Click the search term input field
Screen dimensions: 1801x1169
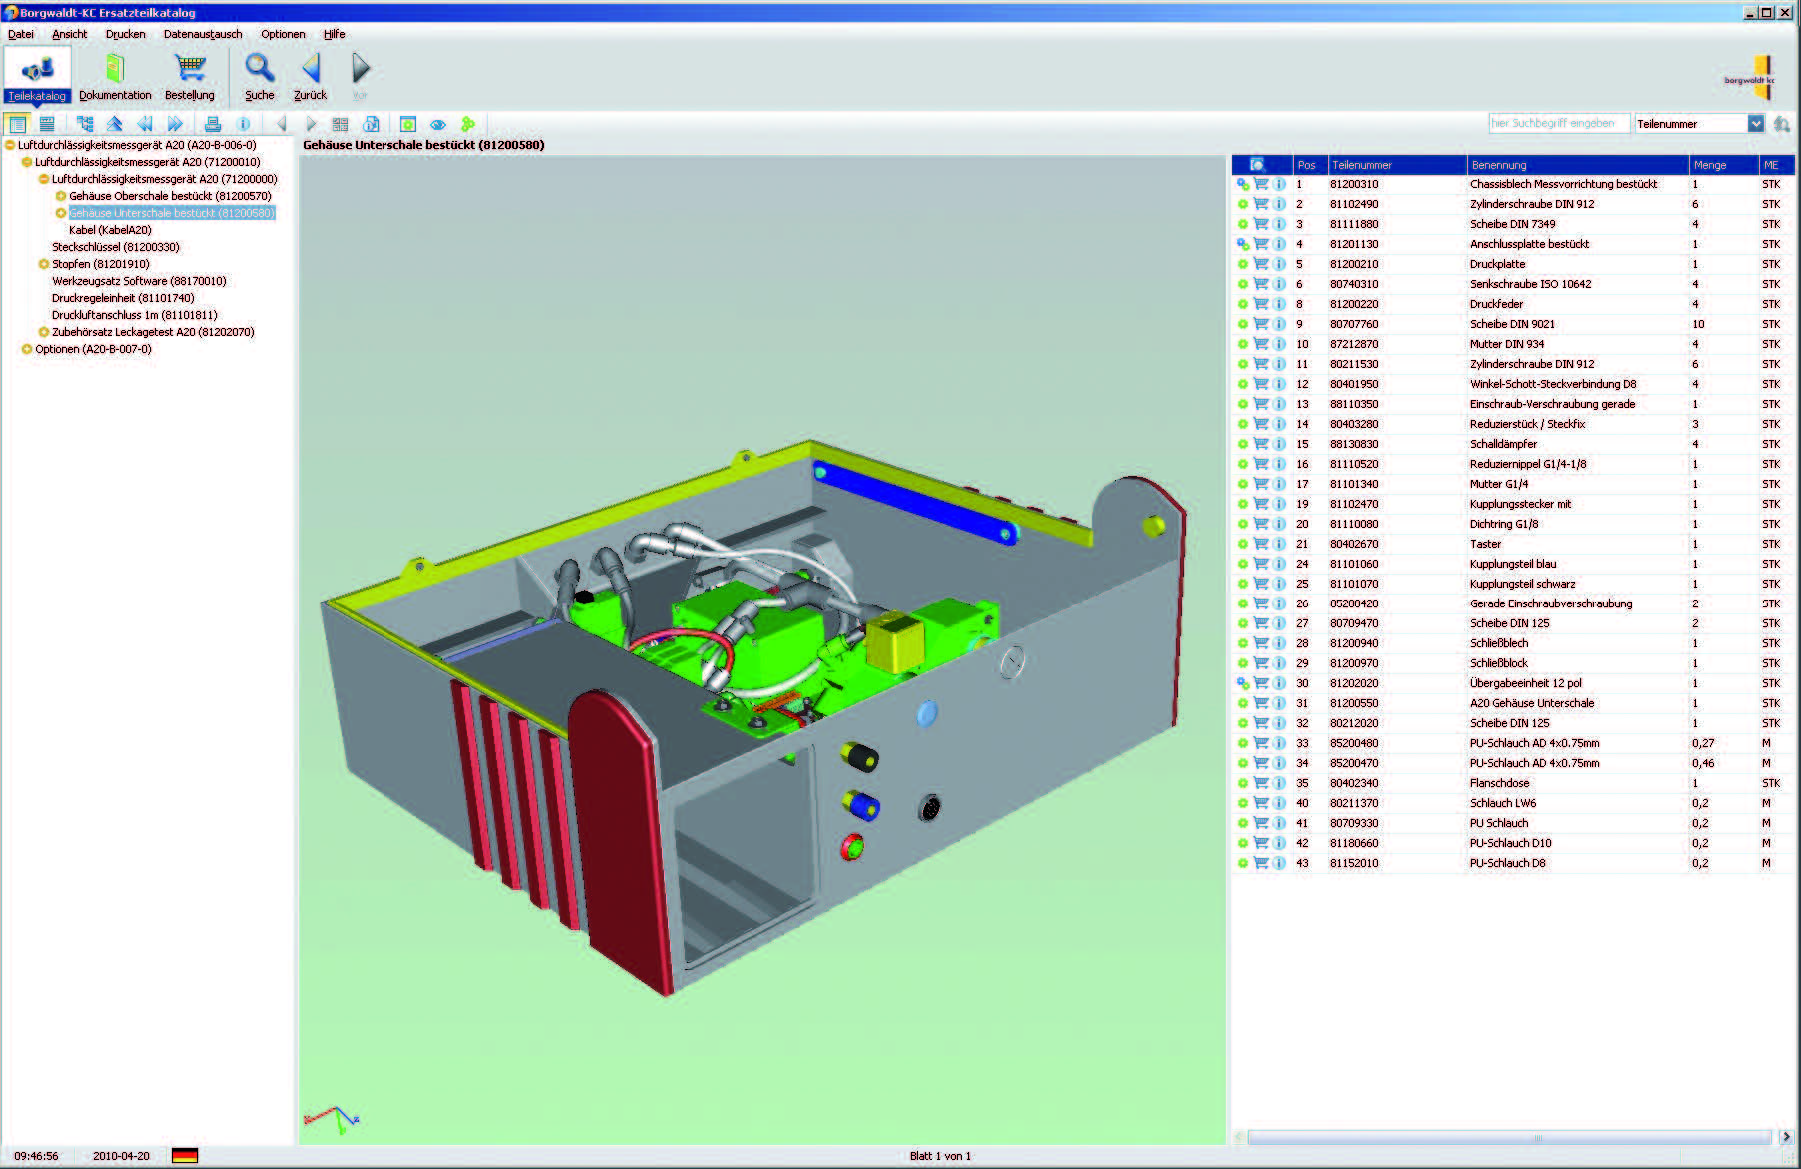[x=1558, y=124]
